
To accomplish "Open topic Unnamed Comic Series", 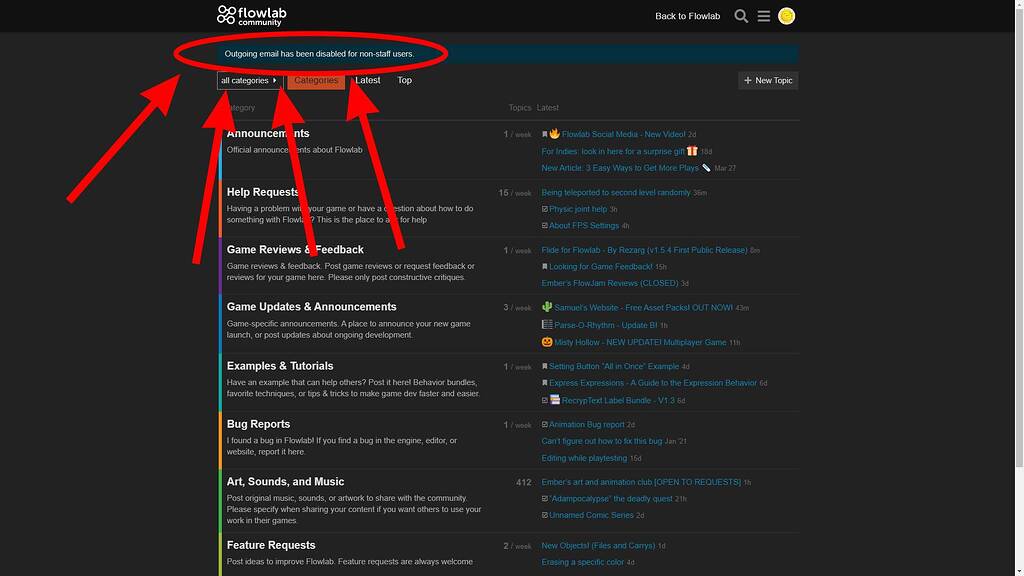I will coord(591,515).
